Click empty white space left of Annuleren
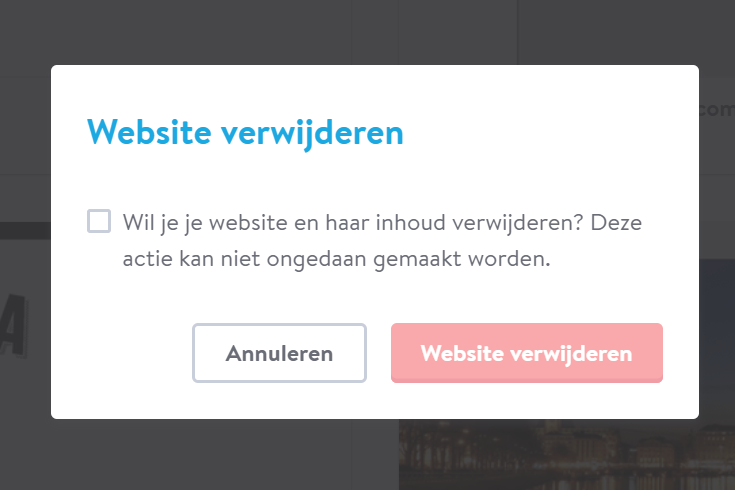Viewport: 735px width, 490px height. 122,353
